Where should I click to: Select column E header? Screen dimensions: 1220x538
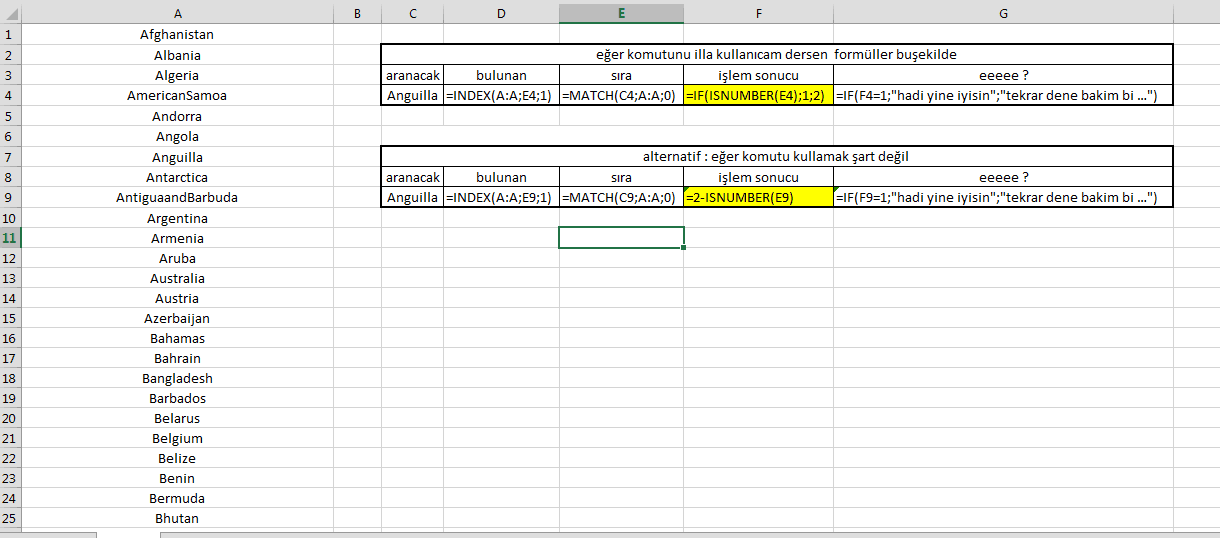pyautogui.click(x=621, y=13)
